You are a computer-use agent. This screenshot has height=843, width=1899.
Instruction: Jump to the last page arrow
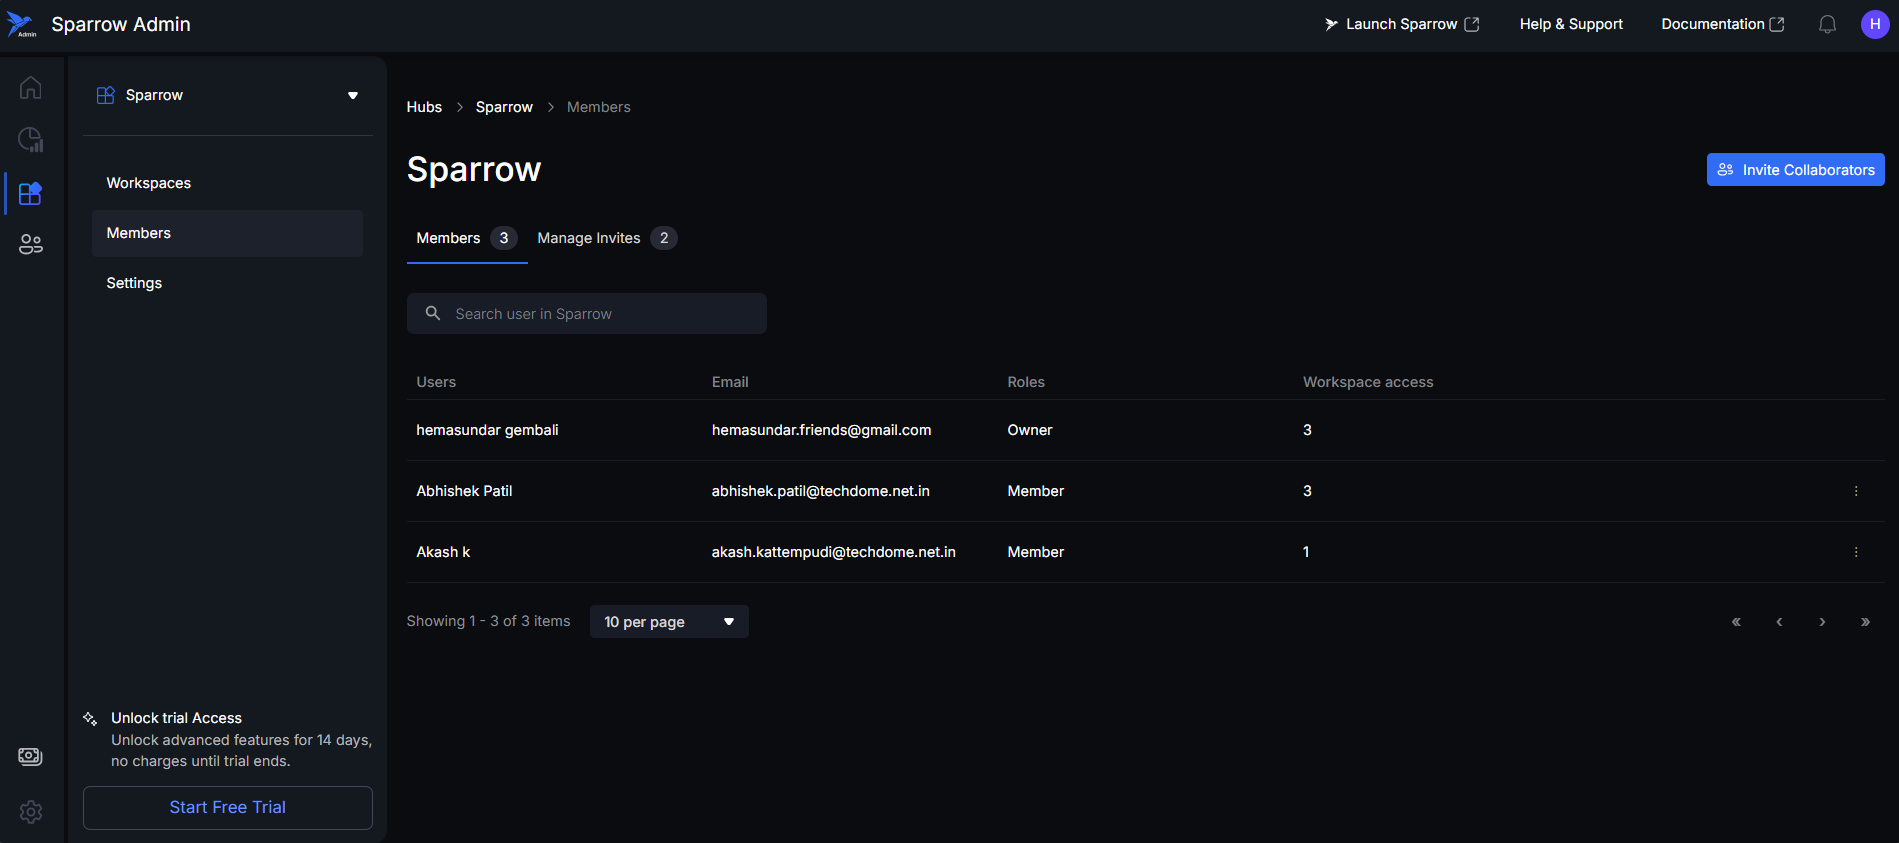(1865, 622)
